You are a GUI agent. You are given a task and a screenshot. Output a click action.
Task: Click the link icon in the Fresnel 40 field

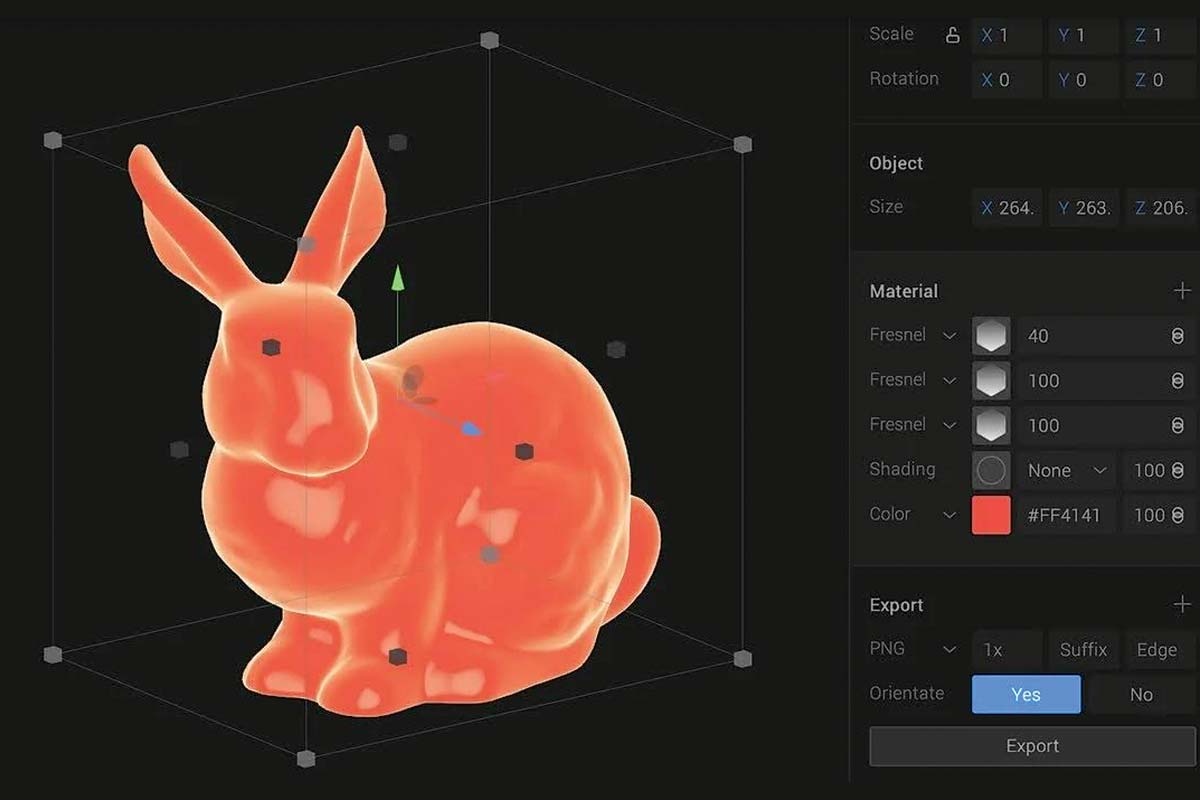(x=1177, y=337)
